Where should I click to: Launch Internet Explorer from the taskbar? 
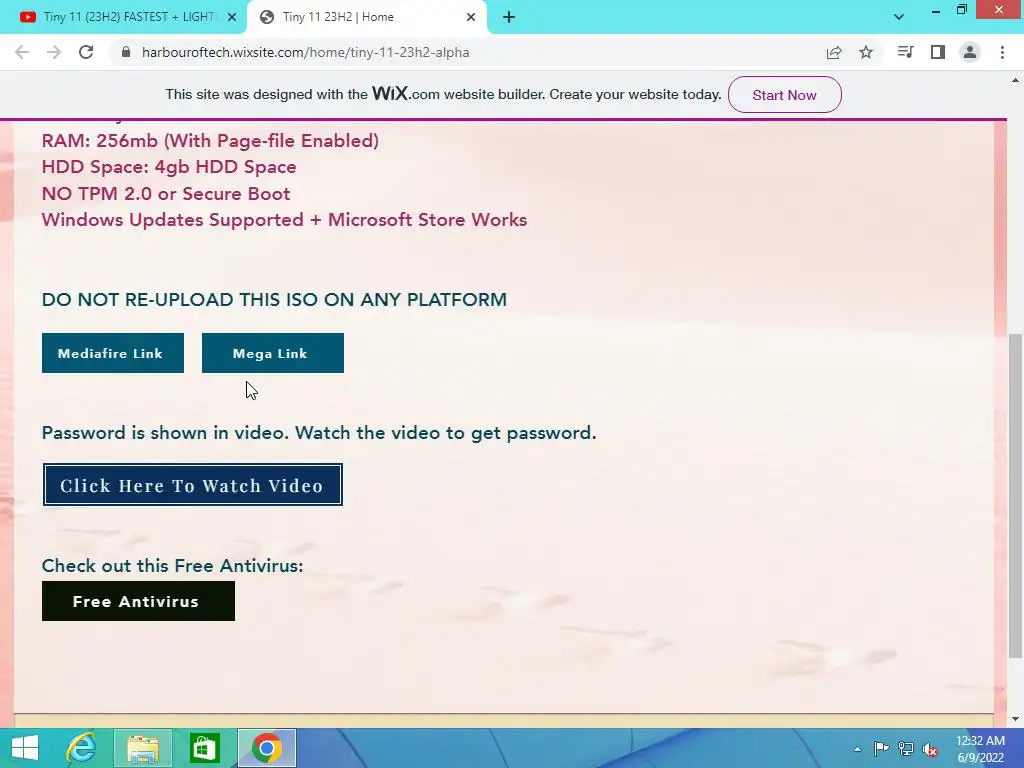[82, 748]
